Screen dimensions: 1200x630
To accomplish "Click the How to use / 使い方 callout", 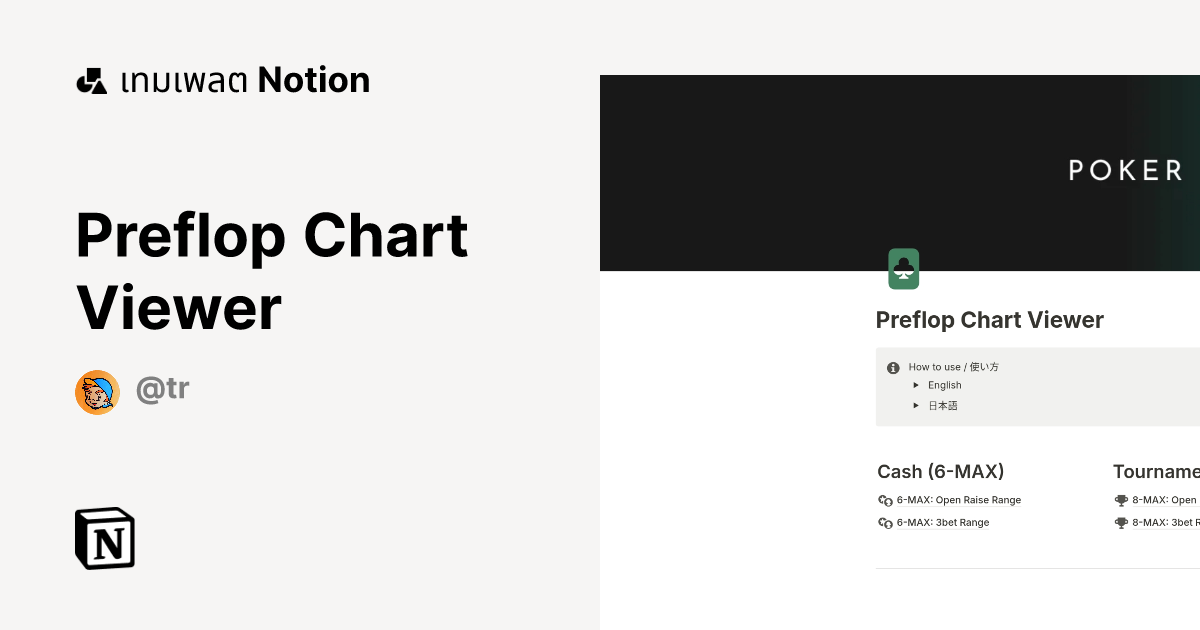I will (953, 366).
